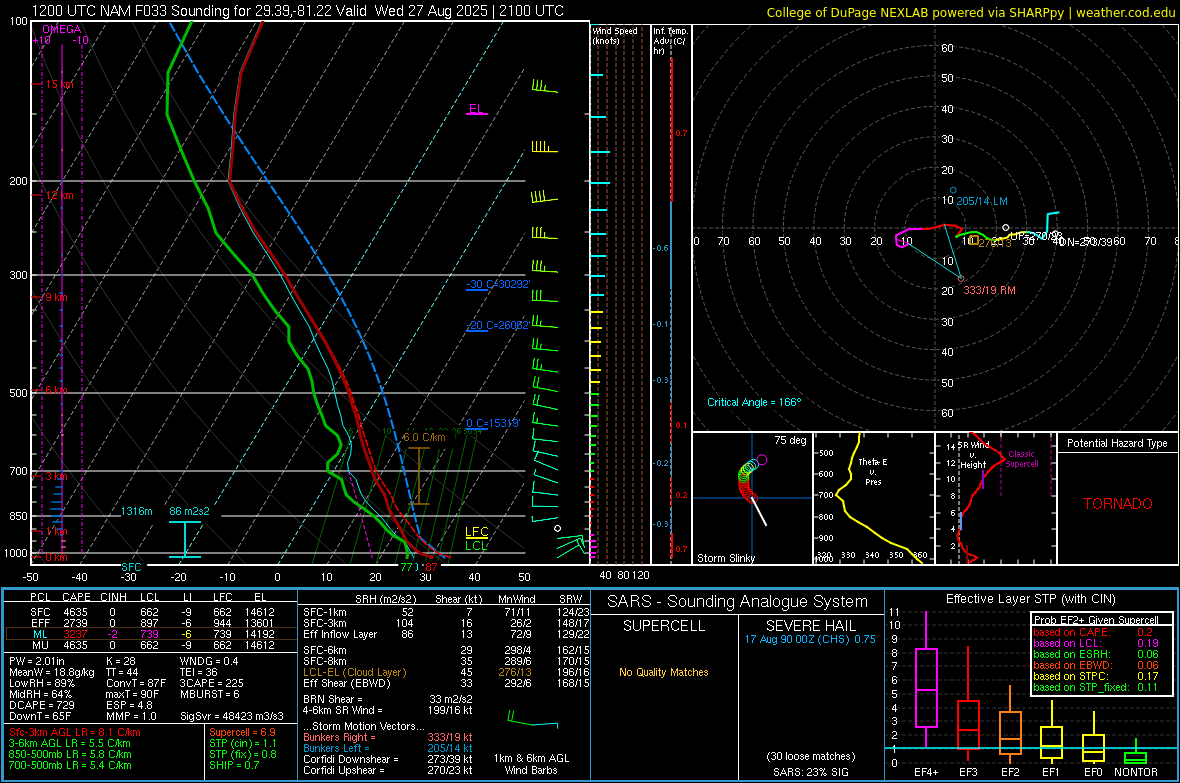Click the 1316m height label
Screen dimensions: 1180x783
(136, 511)
